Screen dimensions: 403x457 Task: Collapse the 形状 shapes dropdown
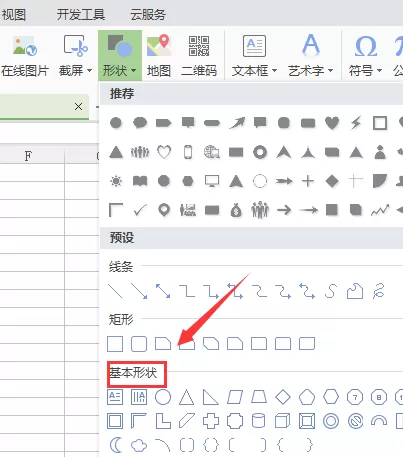coord(120,56)
